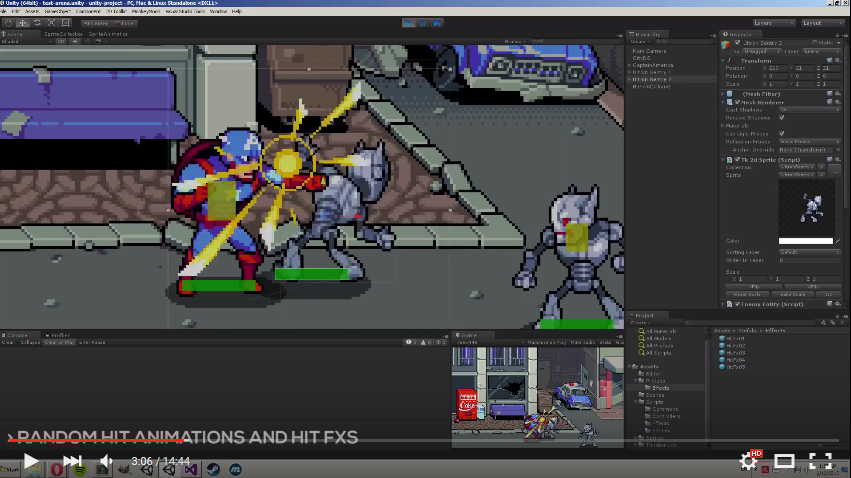Toggle scene lighting in Scene view
The width and height of the screenshot is (851, 478).
point(75,41)
